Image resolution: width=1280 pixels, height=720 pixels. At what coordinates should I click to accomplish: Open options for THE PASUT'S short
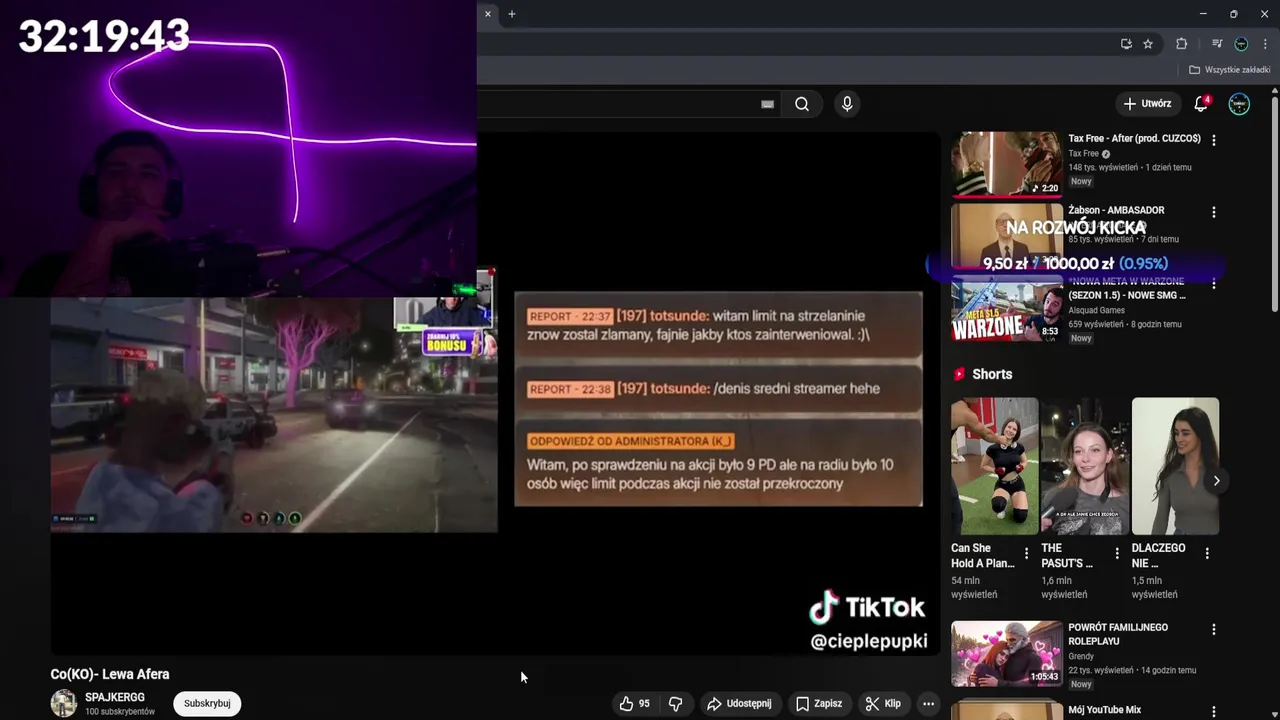pos(1116,554)
